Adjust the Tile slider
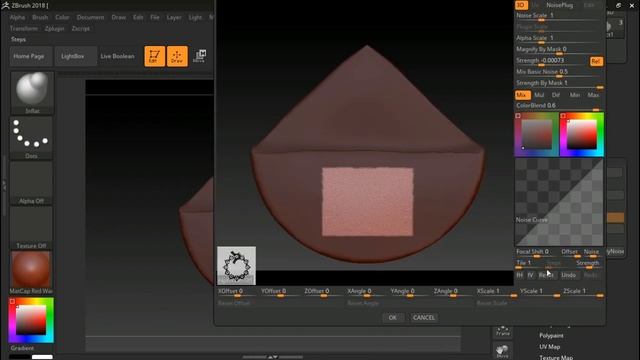The height and width of the screenshot is (360, 640). [529, 264]
